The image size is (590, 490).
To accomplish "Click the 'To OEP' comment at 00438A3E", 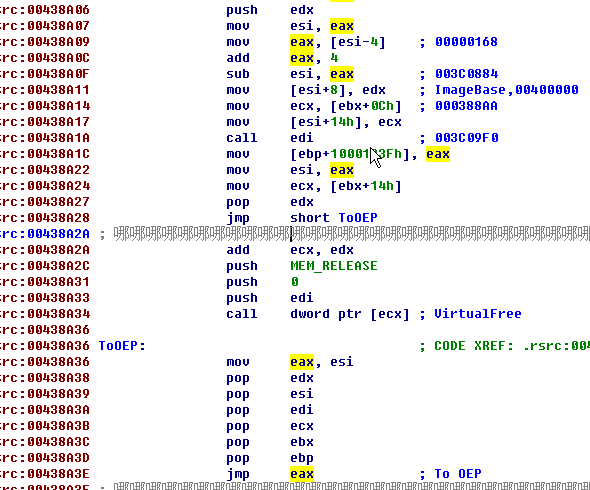I will 458,474.
